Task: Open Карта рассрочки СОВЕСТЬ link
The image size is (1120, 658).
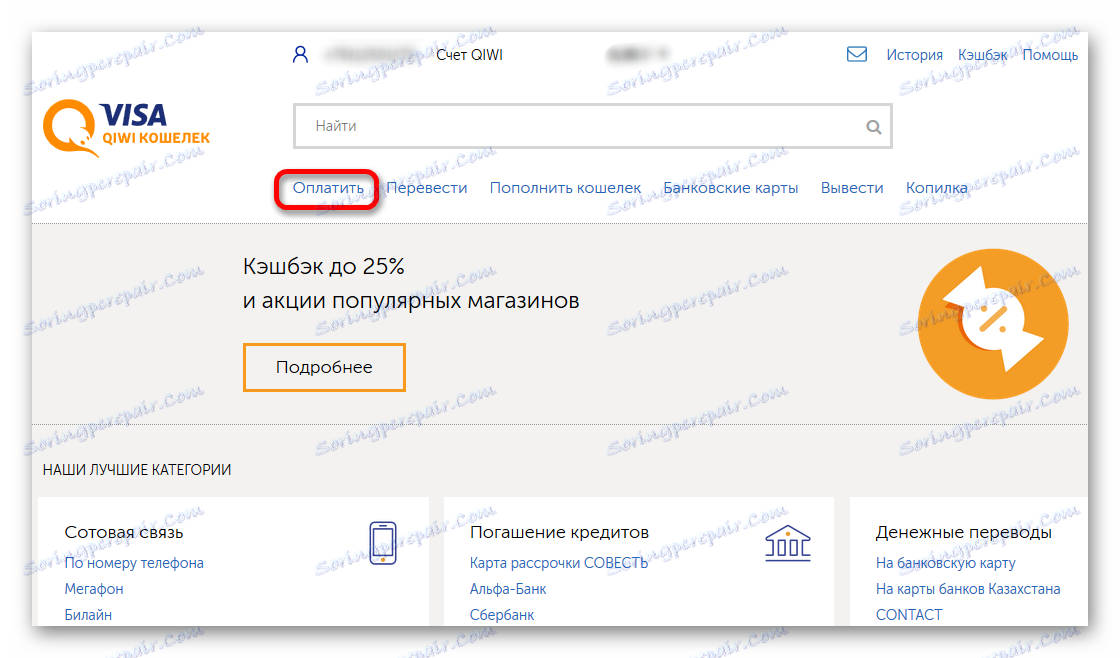Action: 559,563
